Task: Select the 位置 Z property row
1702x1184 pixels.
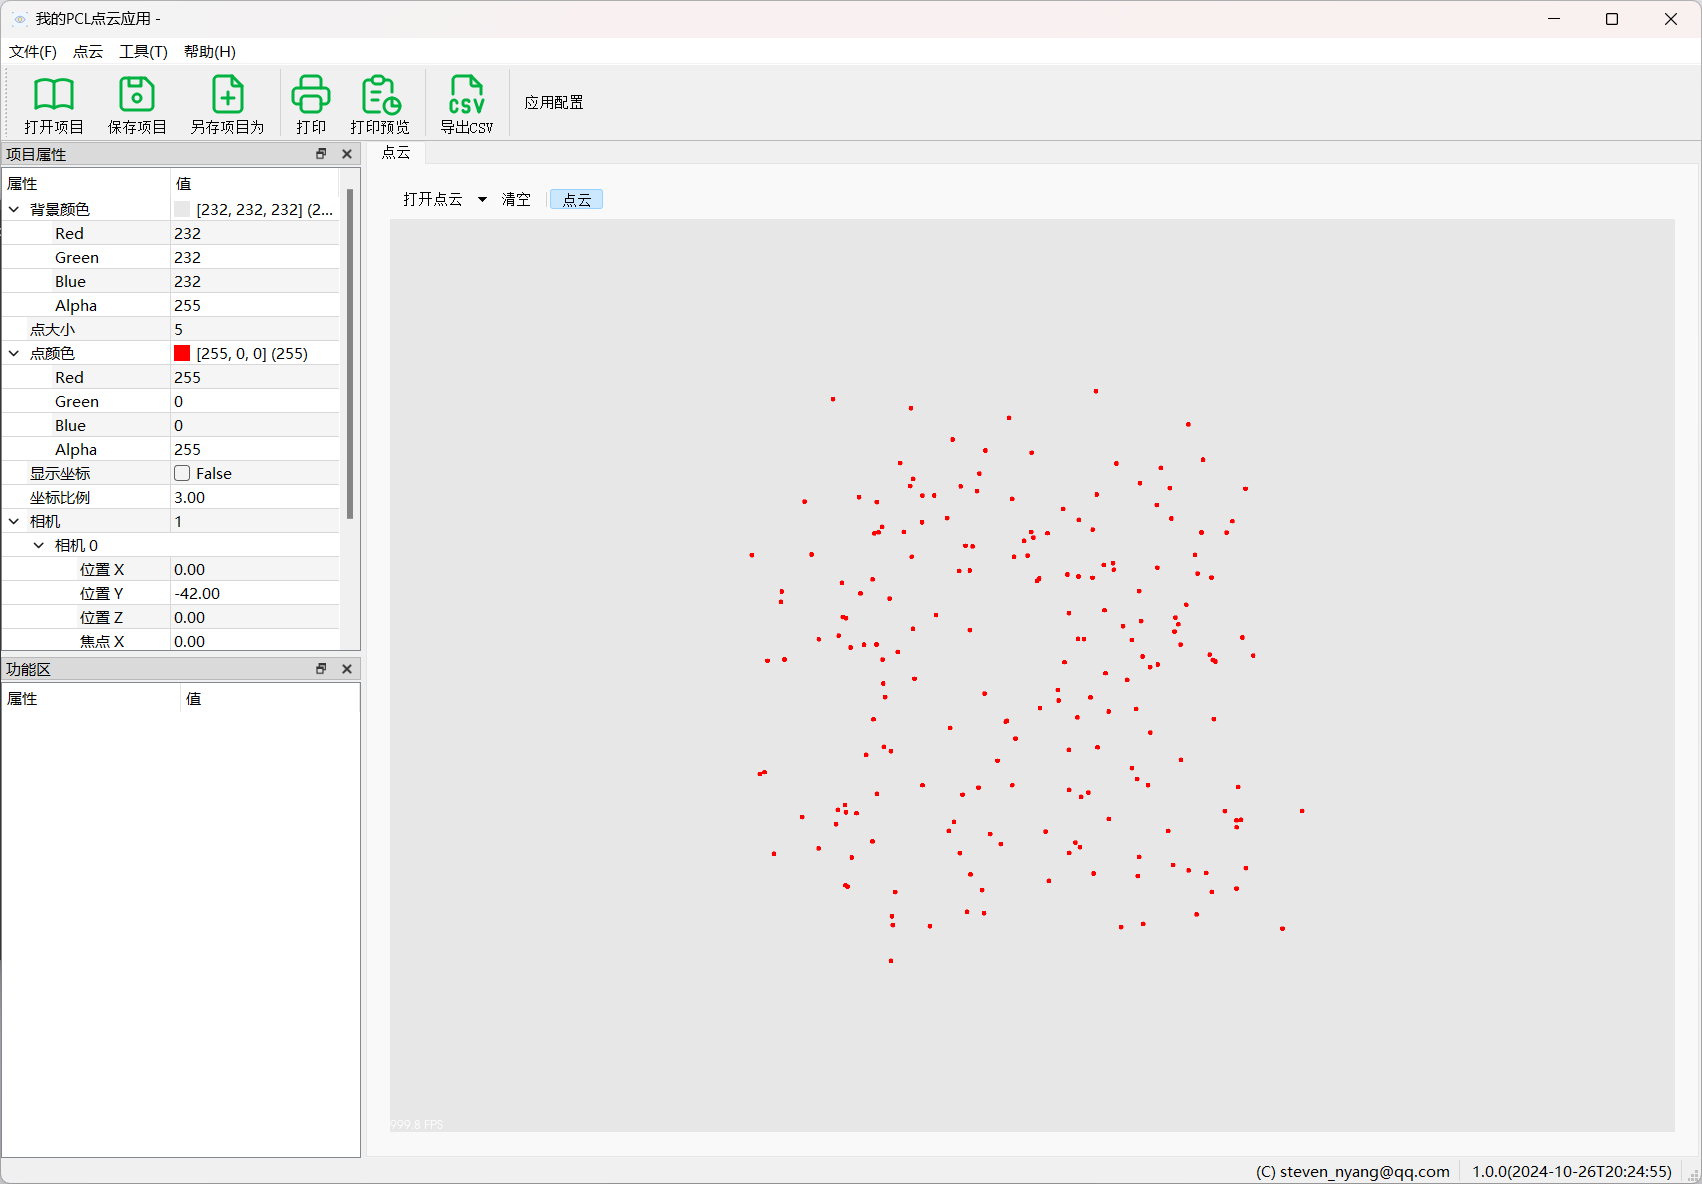Action: [x=170, y=617]
